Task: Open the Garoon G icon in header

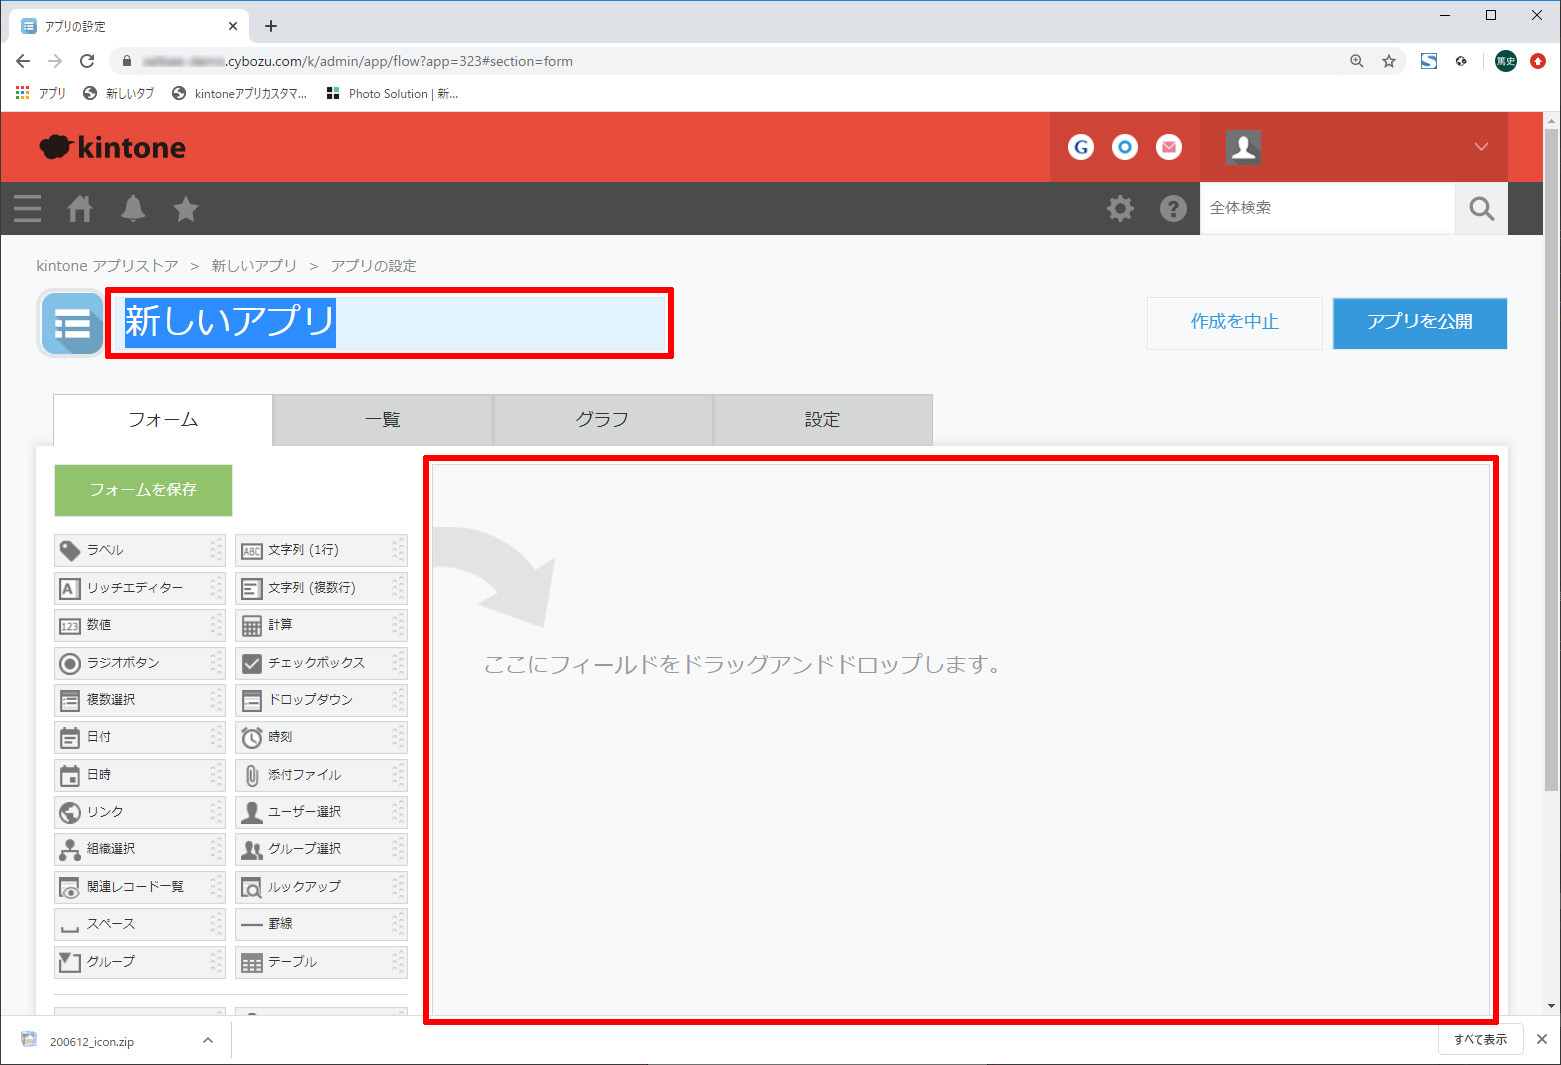Action: click(x=1081, y=147)
